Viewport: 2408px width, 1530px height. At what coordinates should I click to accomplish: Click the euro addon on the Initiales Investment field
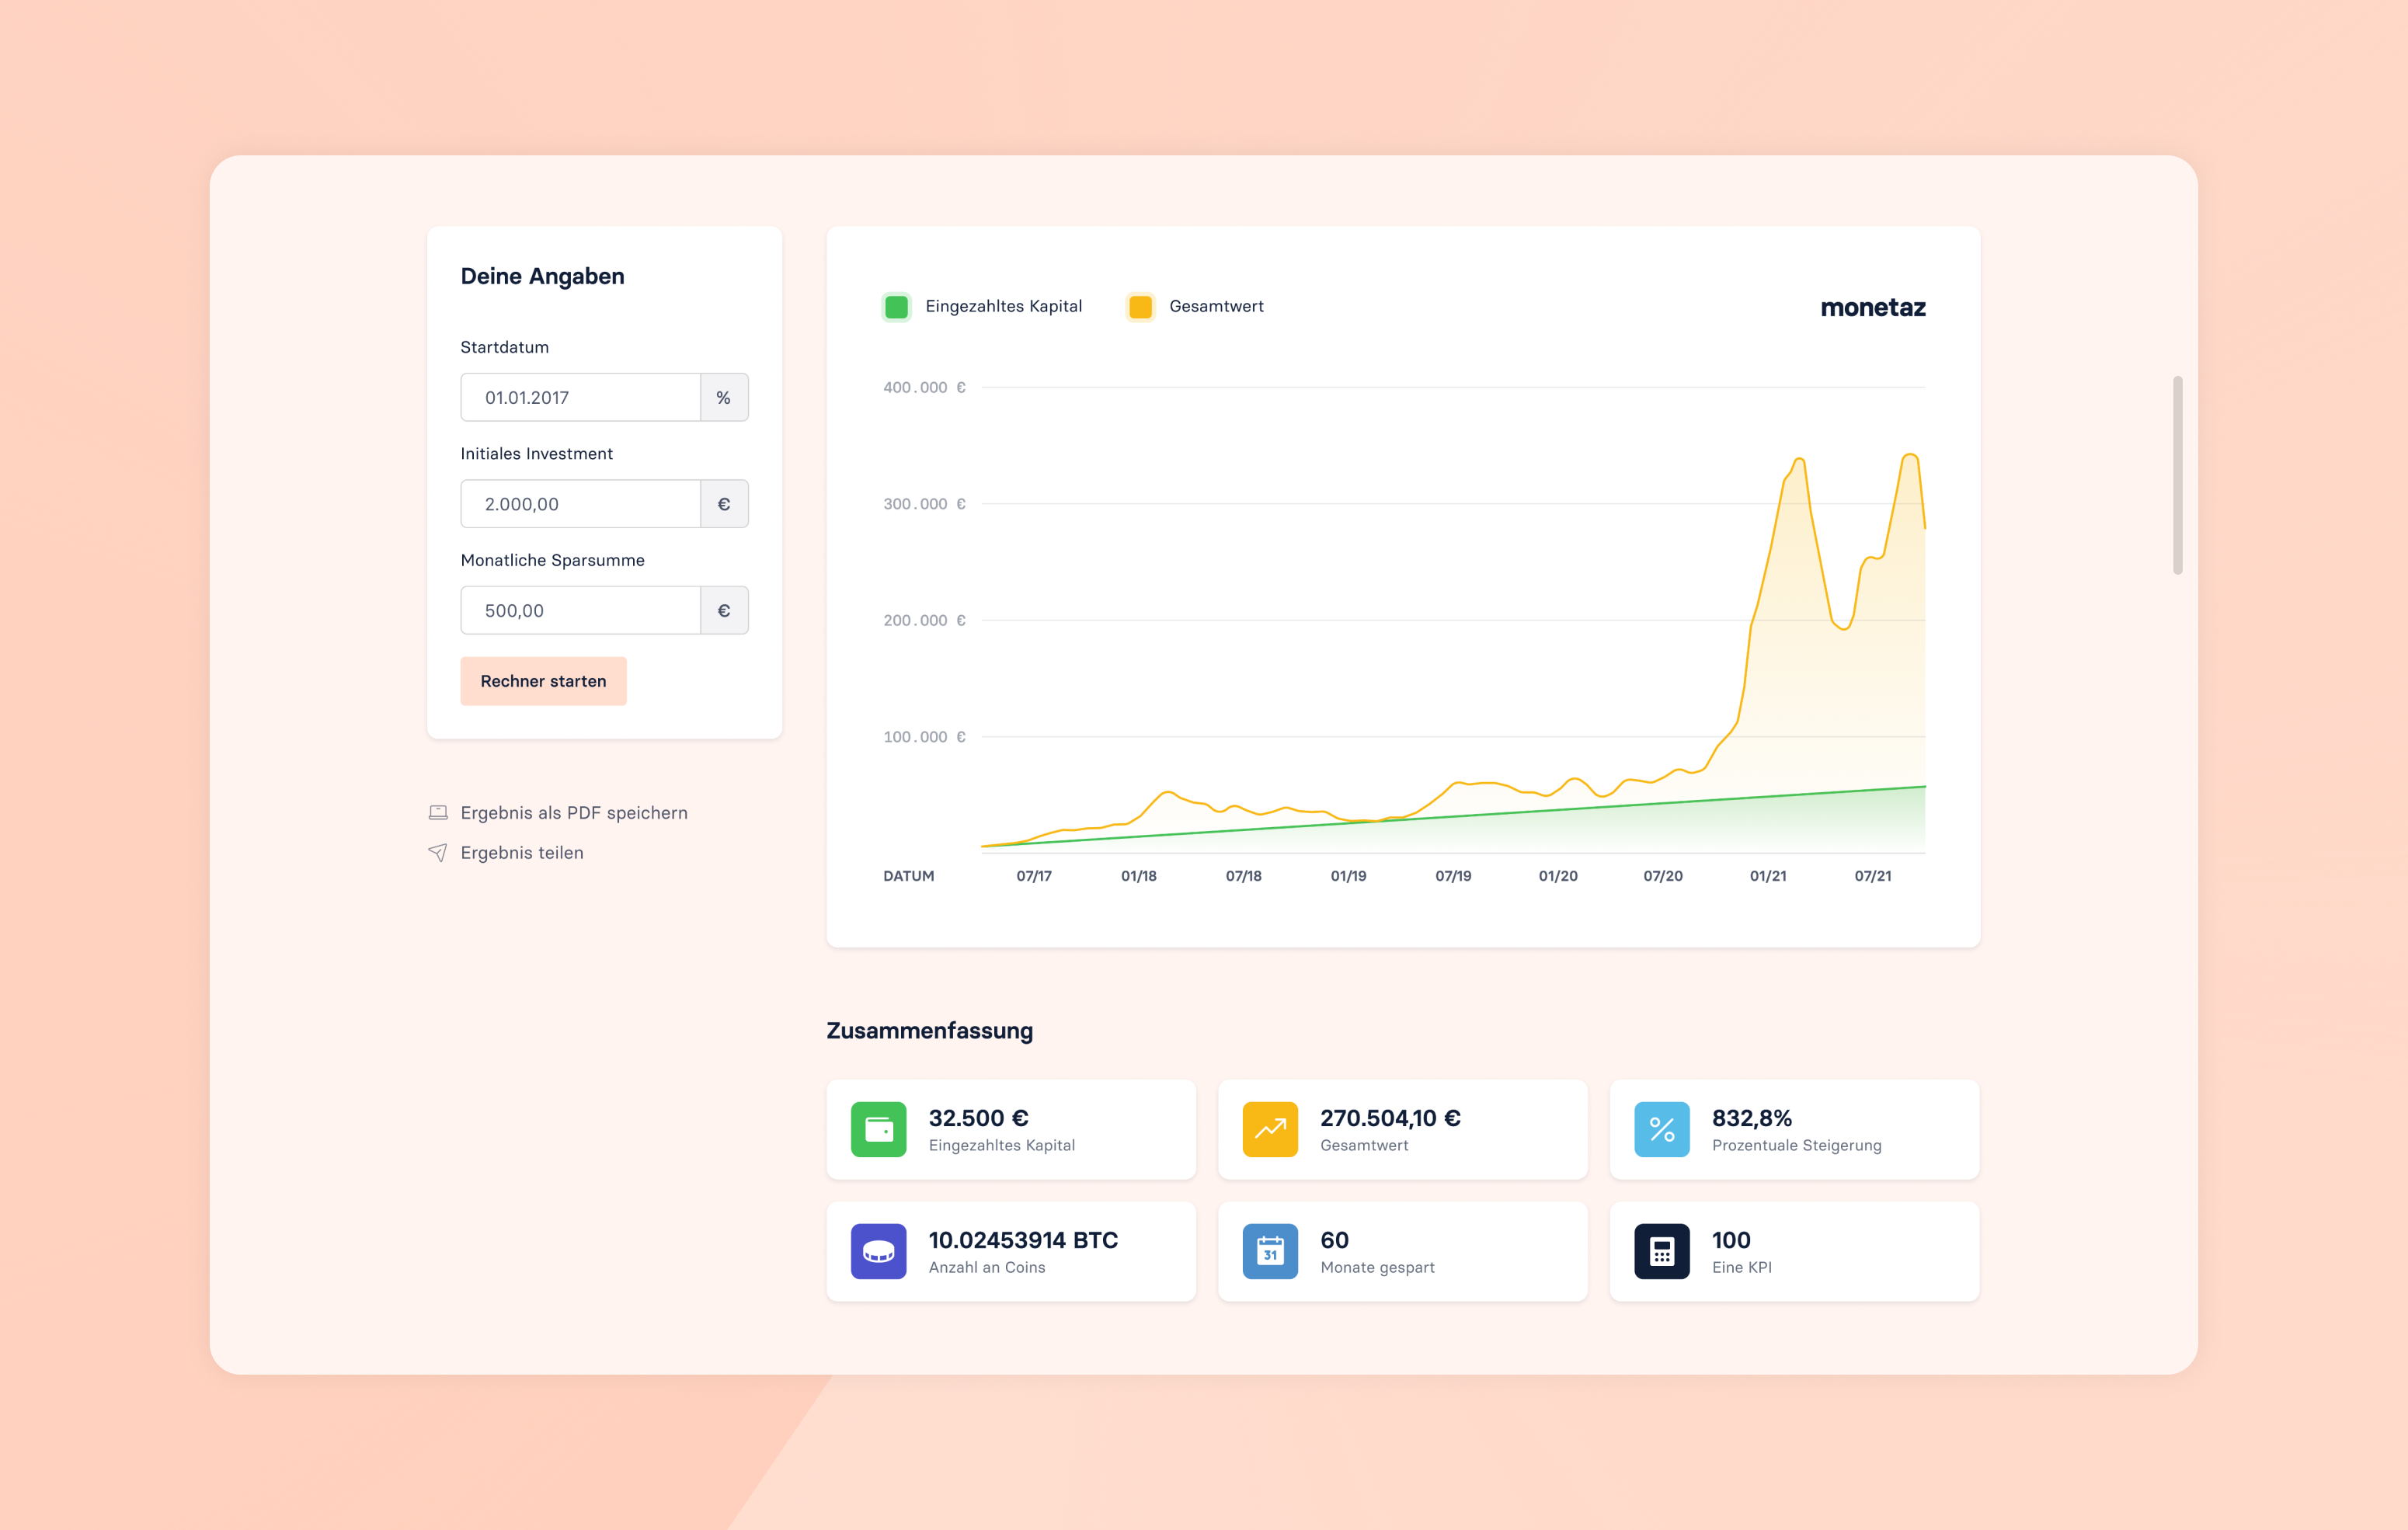724,504
